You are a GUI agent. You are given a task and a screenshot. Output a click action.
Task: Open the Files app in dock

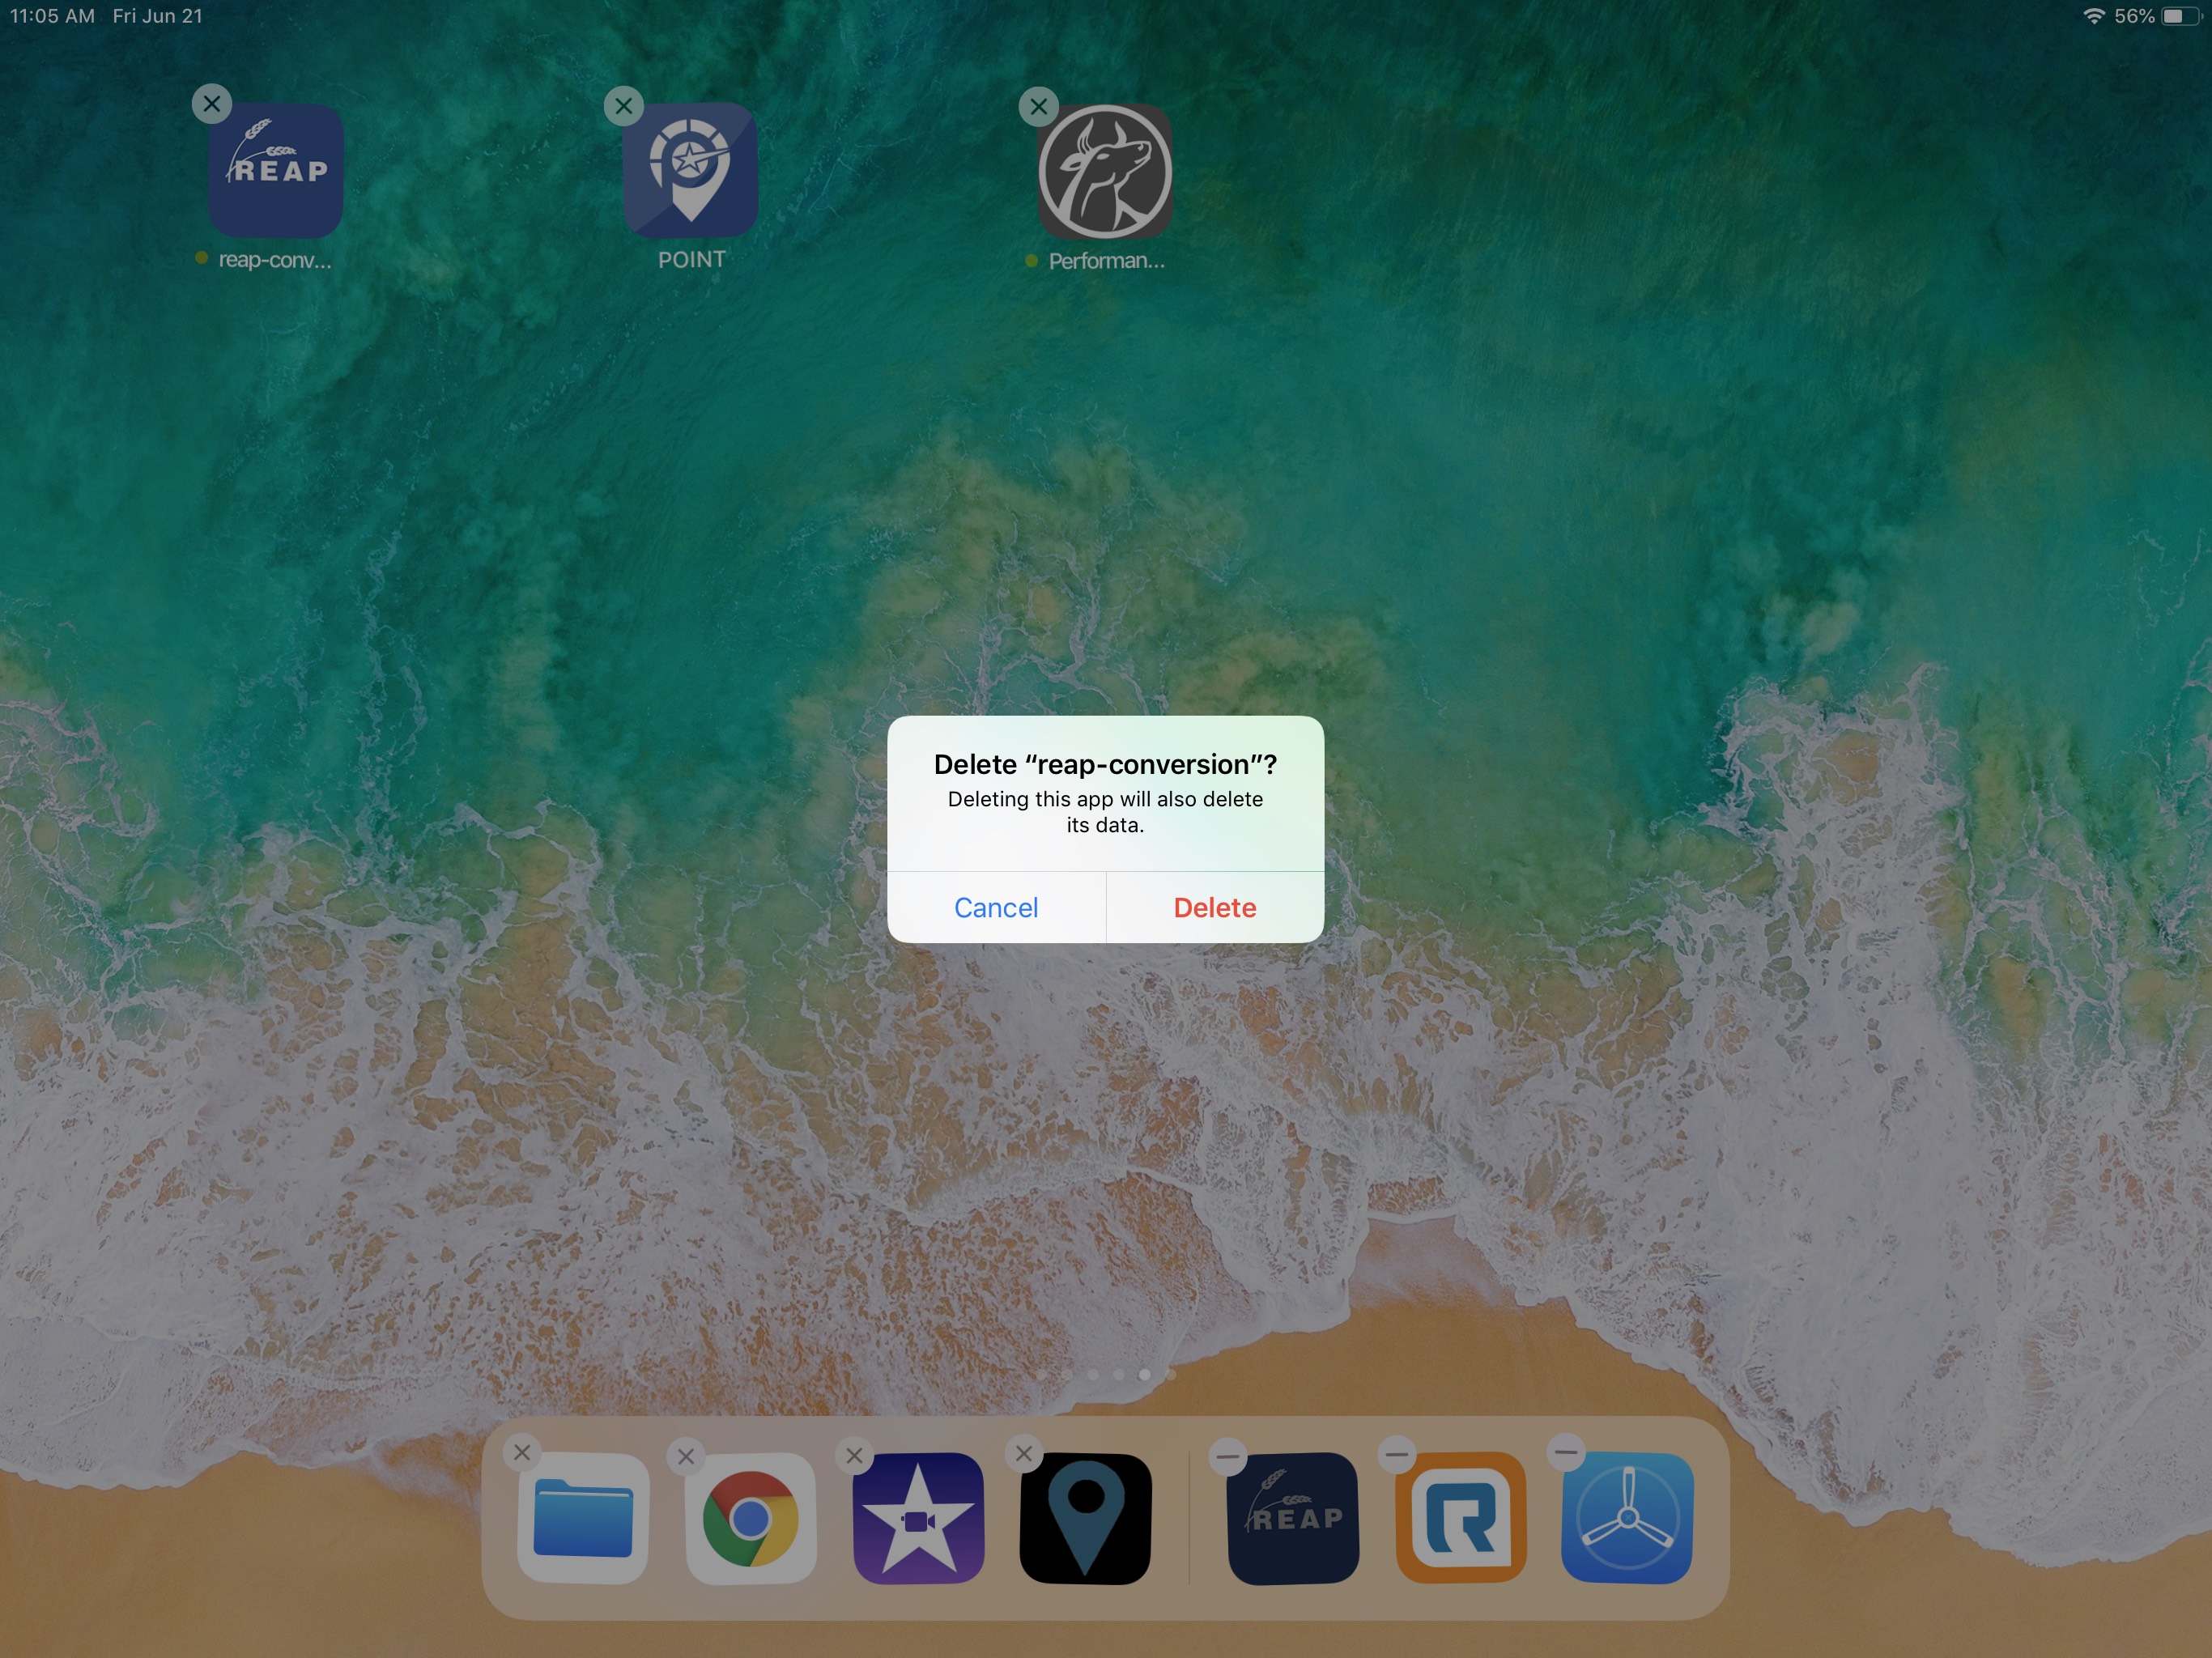582,1518
